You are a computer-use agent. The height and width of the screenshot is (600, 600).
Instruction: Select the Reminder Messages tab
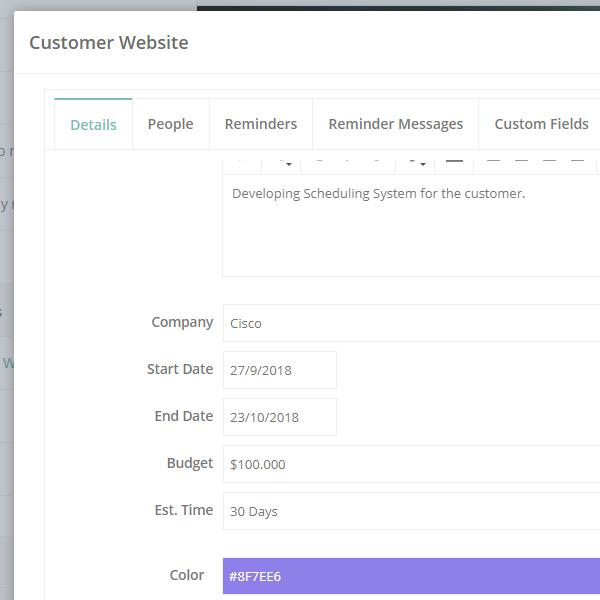[x=396, y=124]
